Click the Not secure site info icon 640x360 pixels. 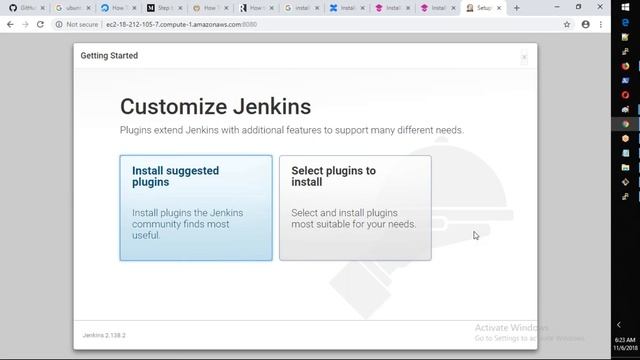[59, 24]
